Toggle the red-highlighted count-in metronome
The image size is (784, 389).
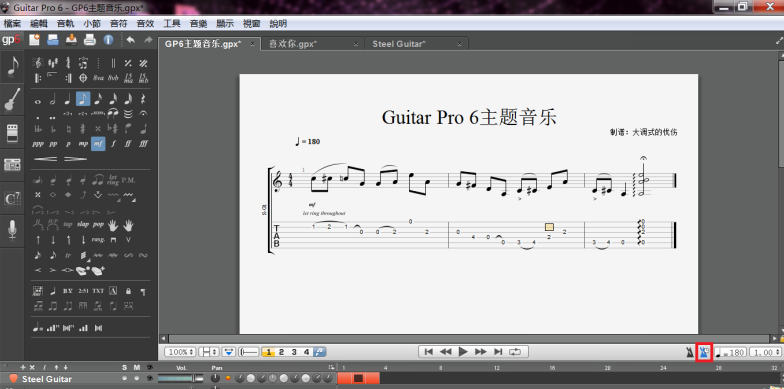pos(704,352)
